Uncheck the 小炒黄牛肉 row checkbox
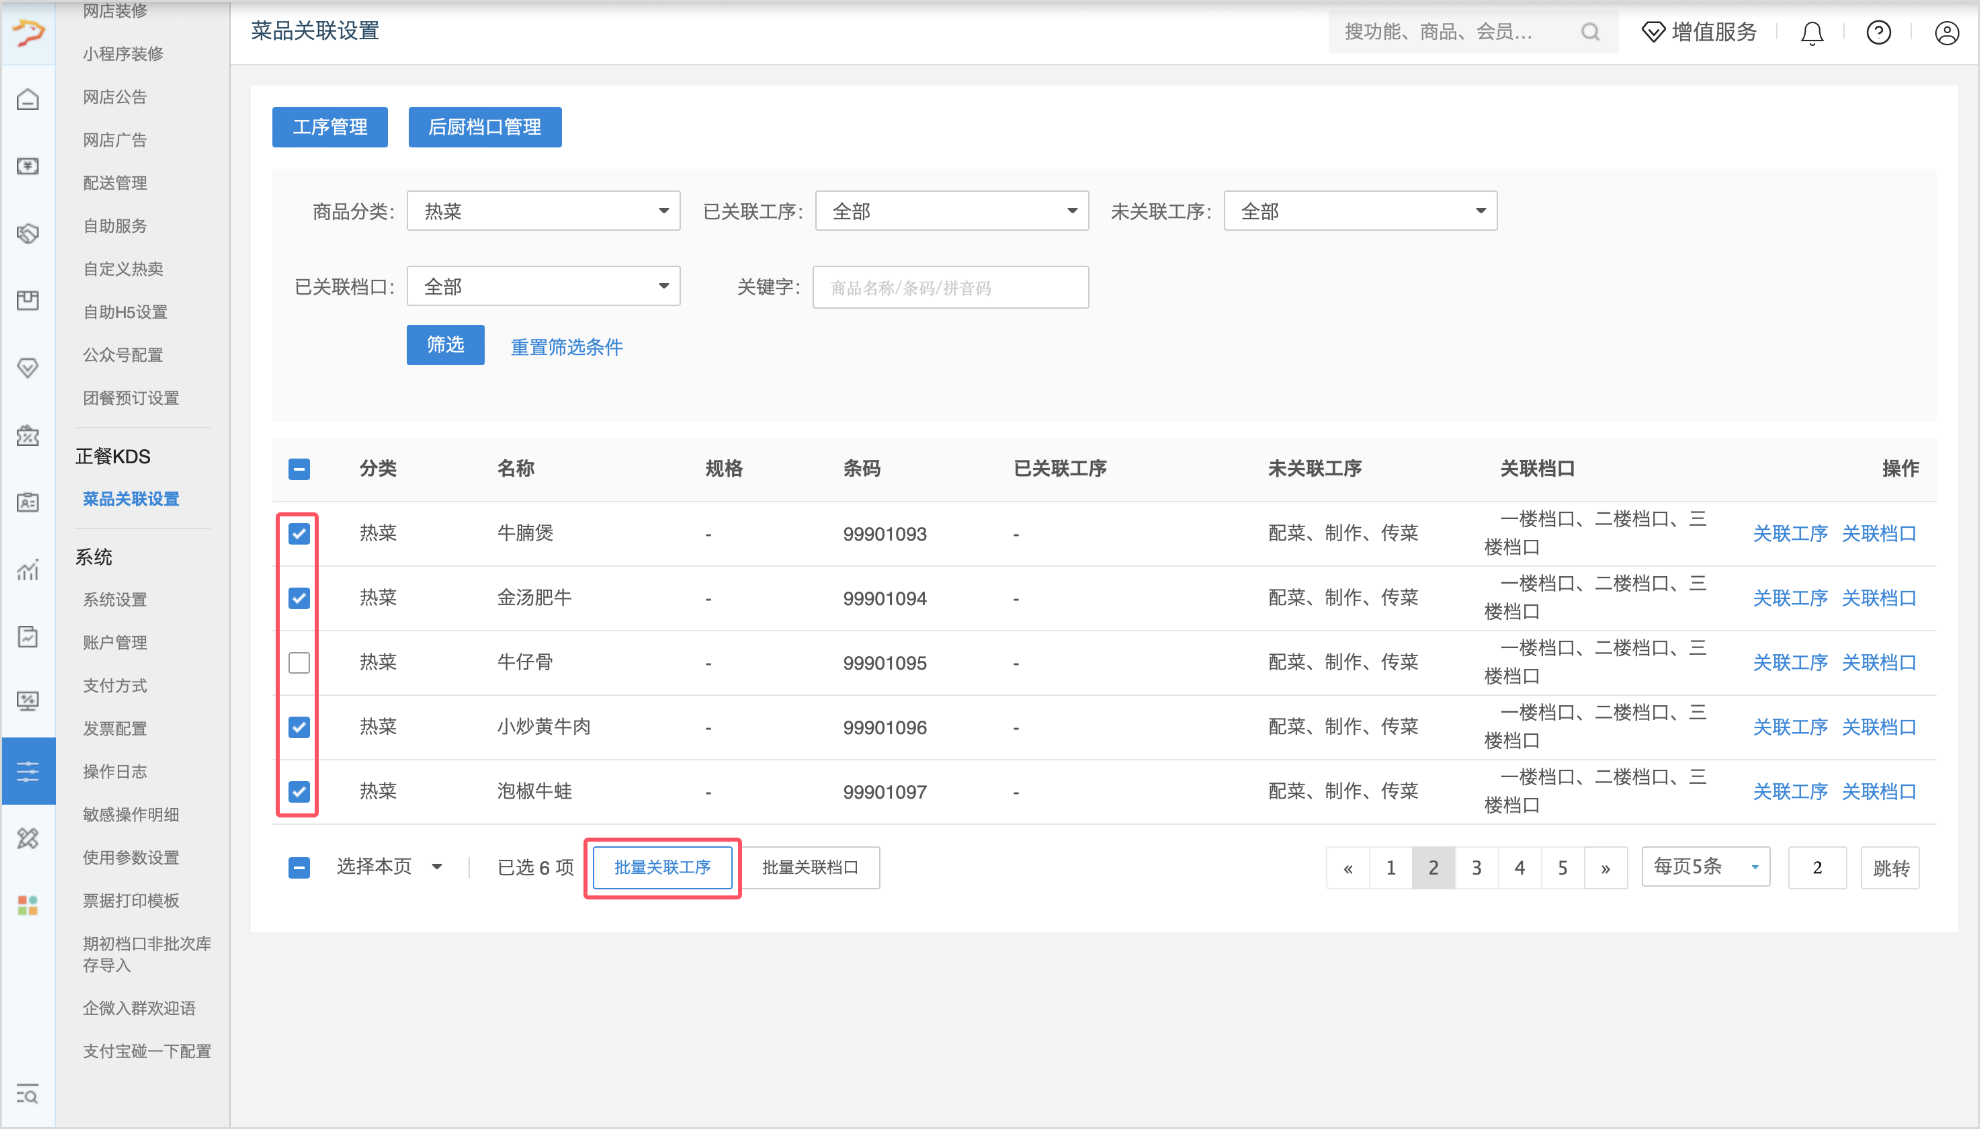The width and height of the screenshot is (1980, 1130). tap(299, 727)
